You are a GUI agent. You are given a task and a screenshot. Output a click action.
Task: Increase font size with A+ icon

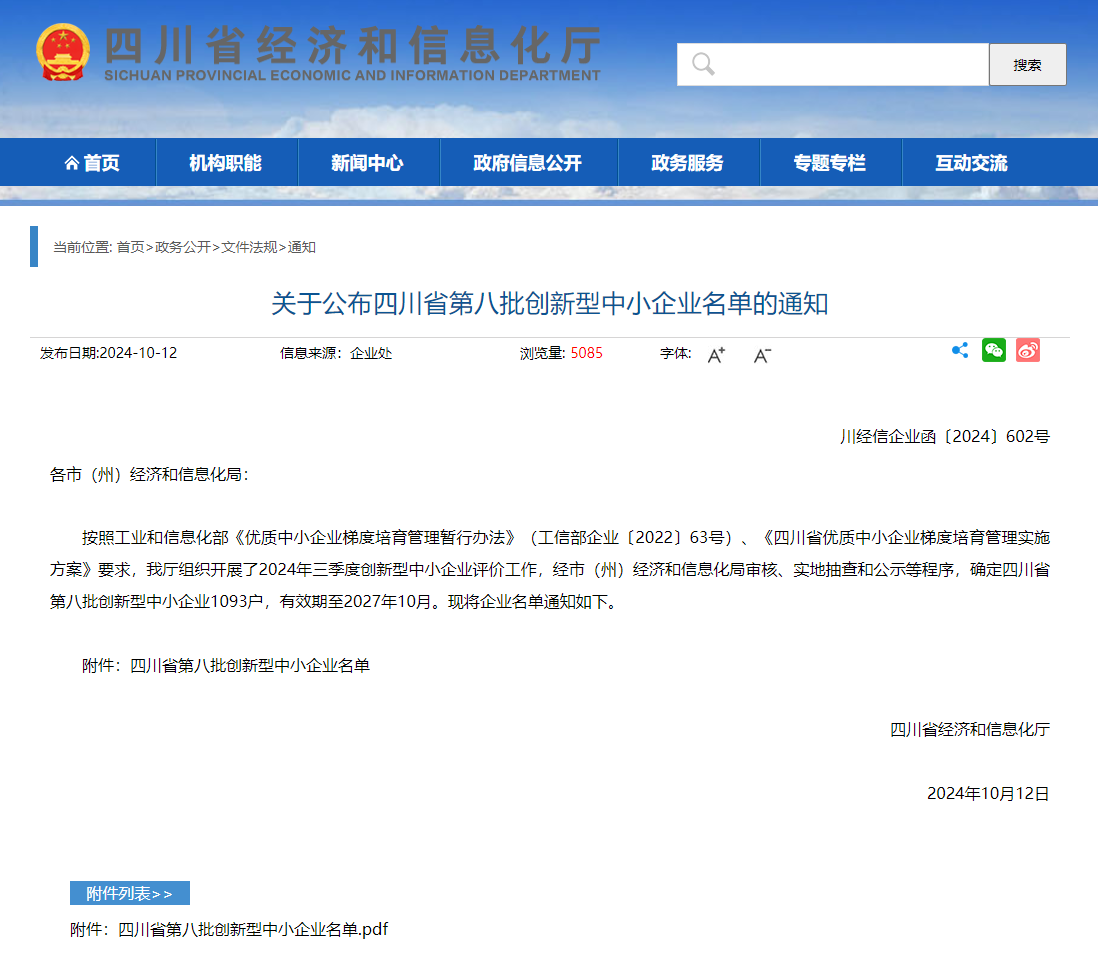pyautogui.click(x=716, y=354)
